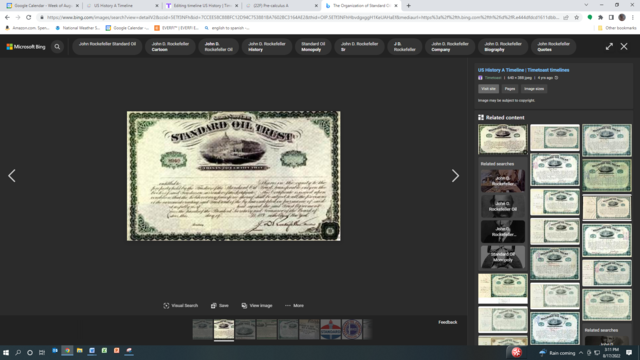Advance to the next image arrow
Image resolution: width=640 pixels, height=360 pixels.
(455, 176)
